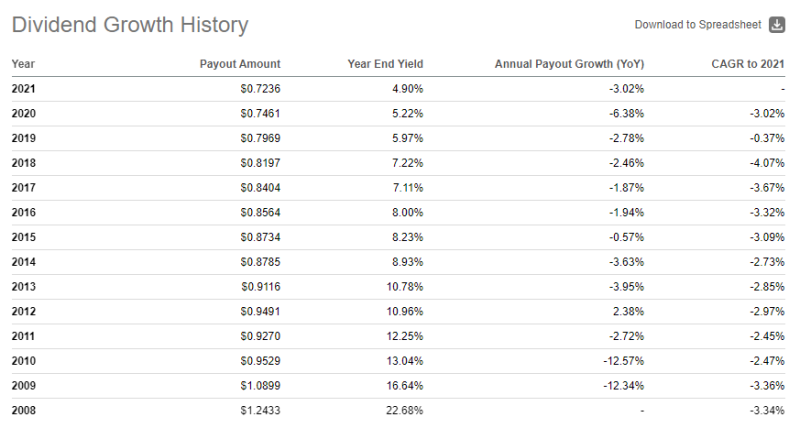Click the Download to Spreadsheet link

(x=698, y=25)
